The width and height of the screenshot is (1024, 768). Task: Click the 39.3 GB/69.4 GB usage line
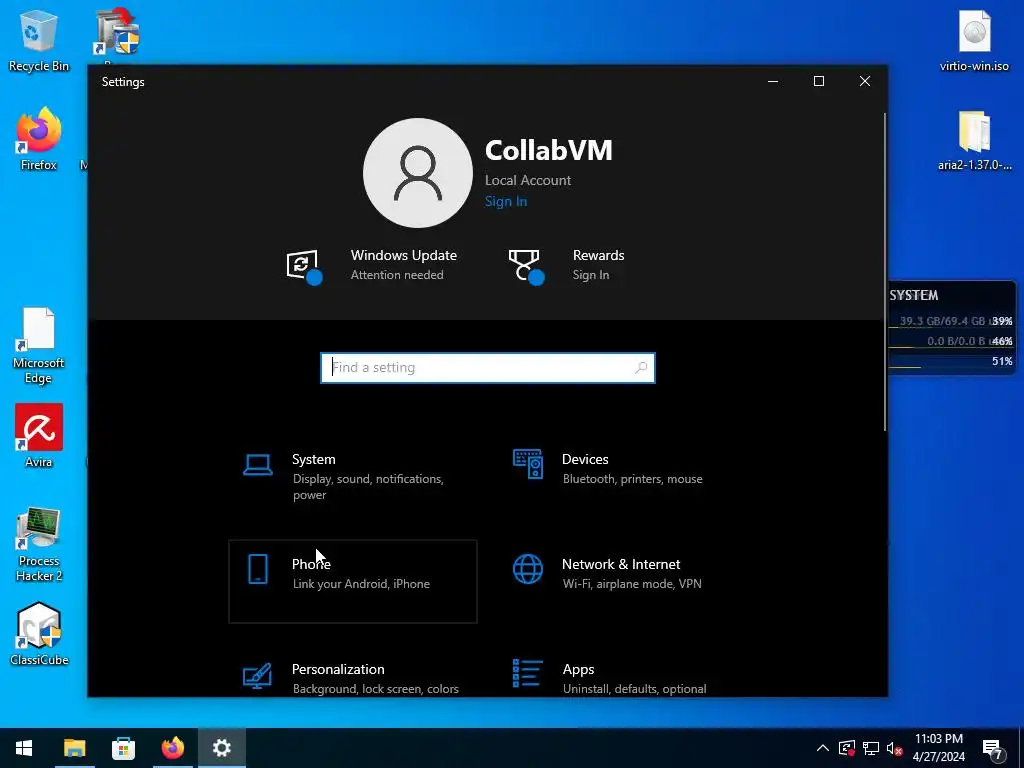pyautogui.click(x=955, y=321)
